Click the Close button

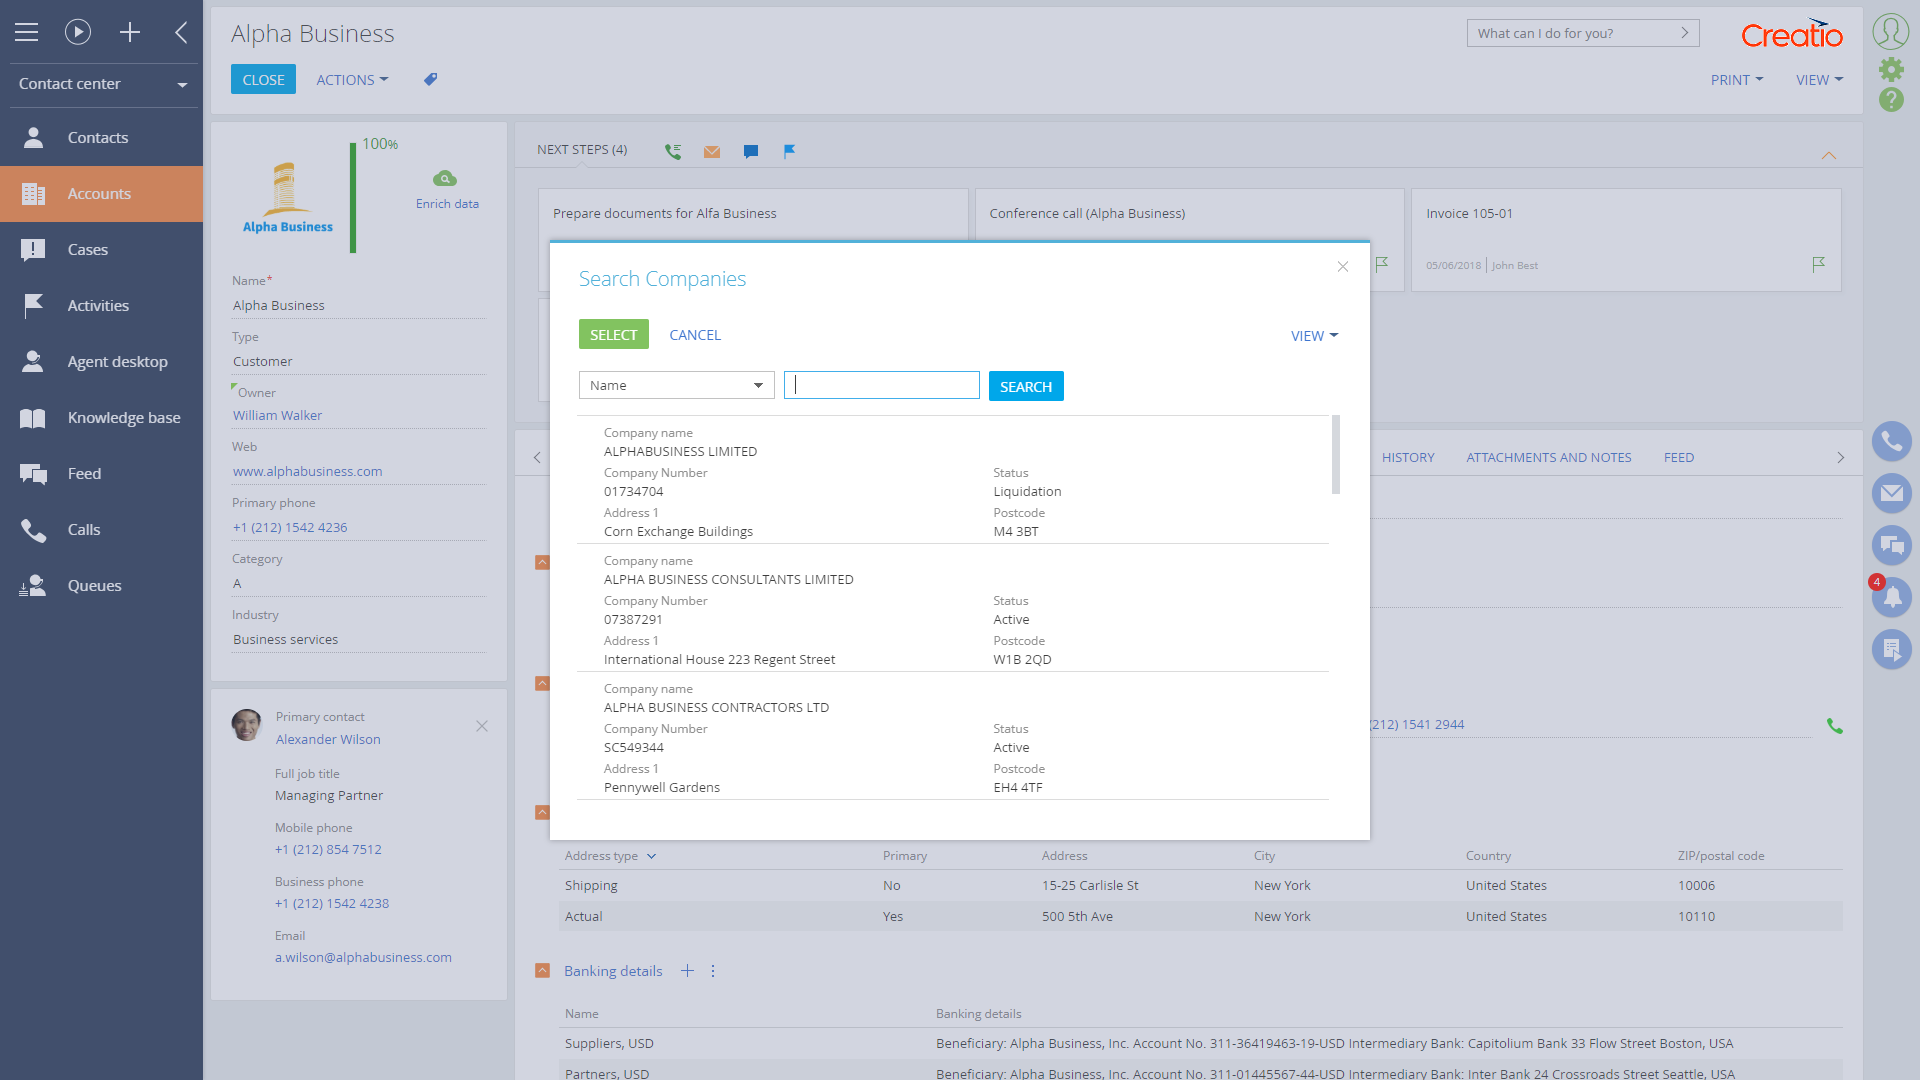(263, 79)
